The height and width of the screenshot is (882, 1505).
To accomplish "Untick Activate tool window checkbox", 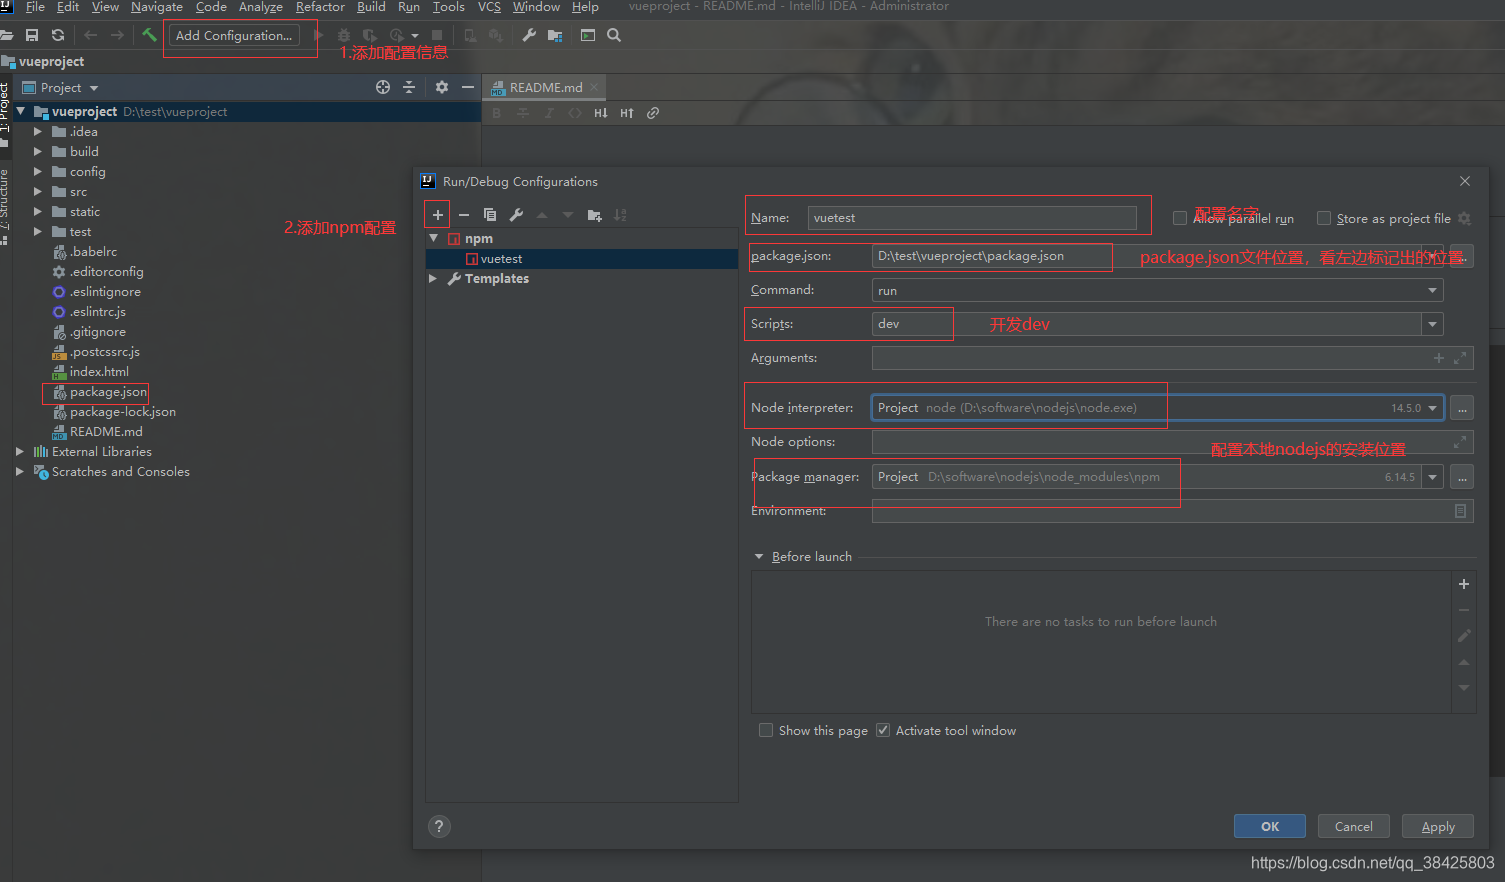I will (x=883, y=730).
